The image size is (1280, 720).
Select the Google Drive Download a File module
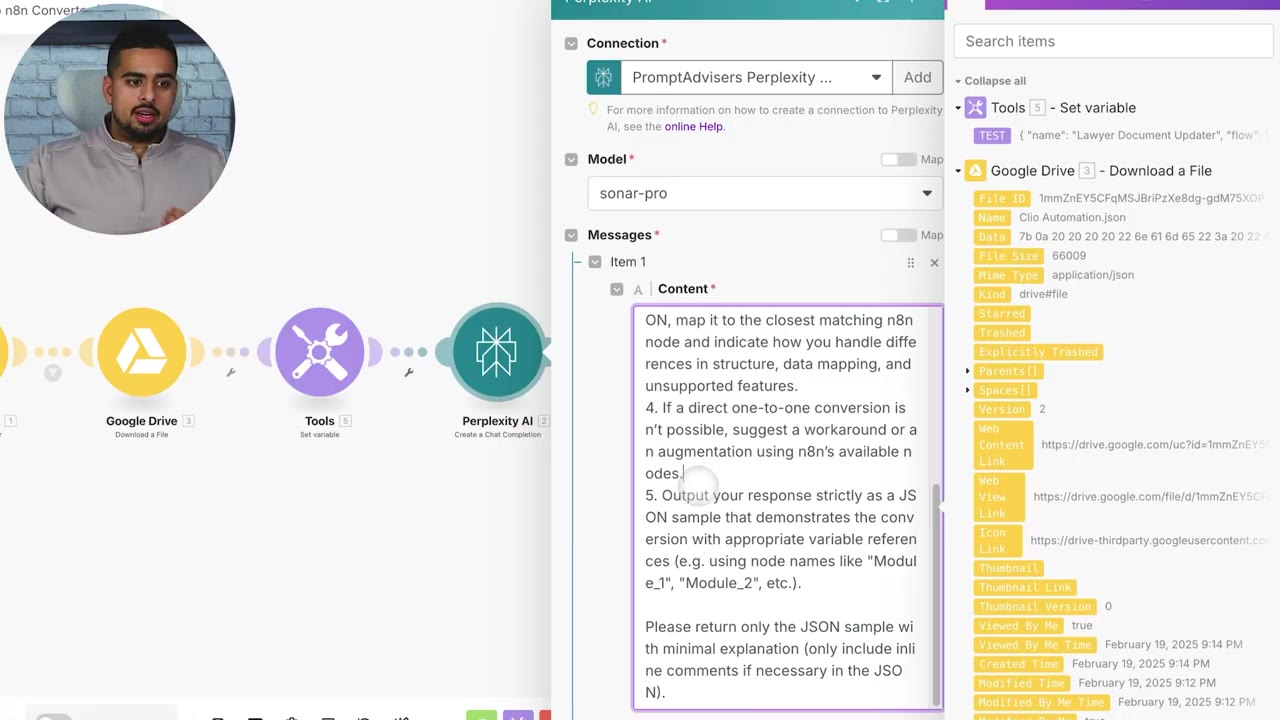pos(141,351)
